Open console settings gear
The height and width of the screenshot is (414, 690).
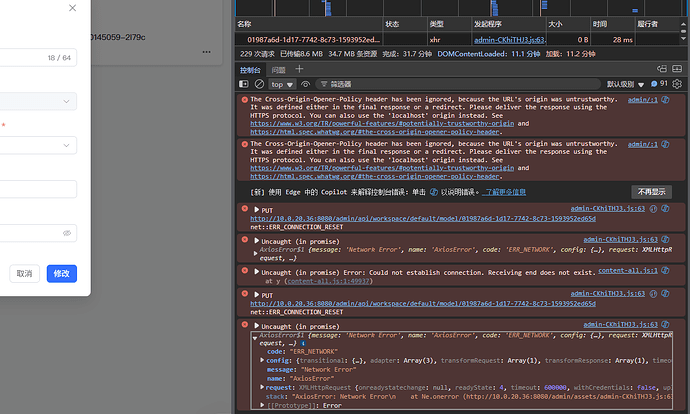[677, 84]
